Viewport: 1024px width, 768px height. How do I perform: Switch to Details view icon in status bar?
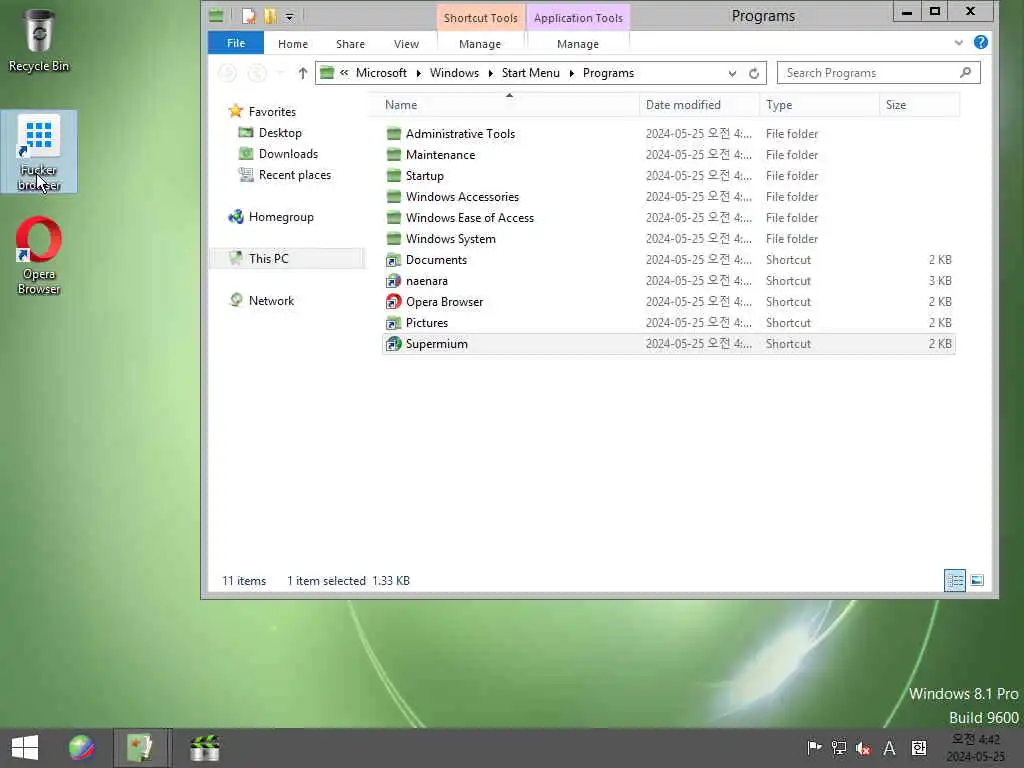pos(955,581)
